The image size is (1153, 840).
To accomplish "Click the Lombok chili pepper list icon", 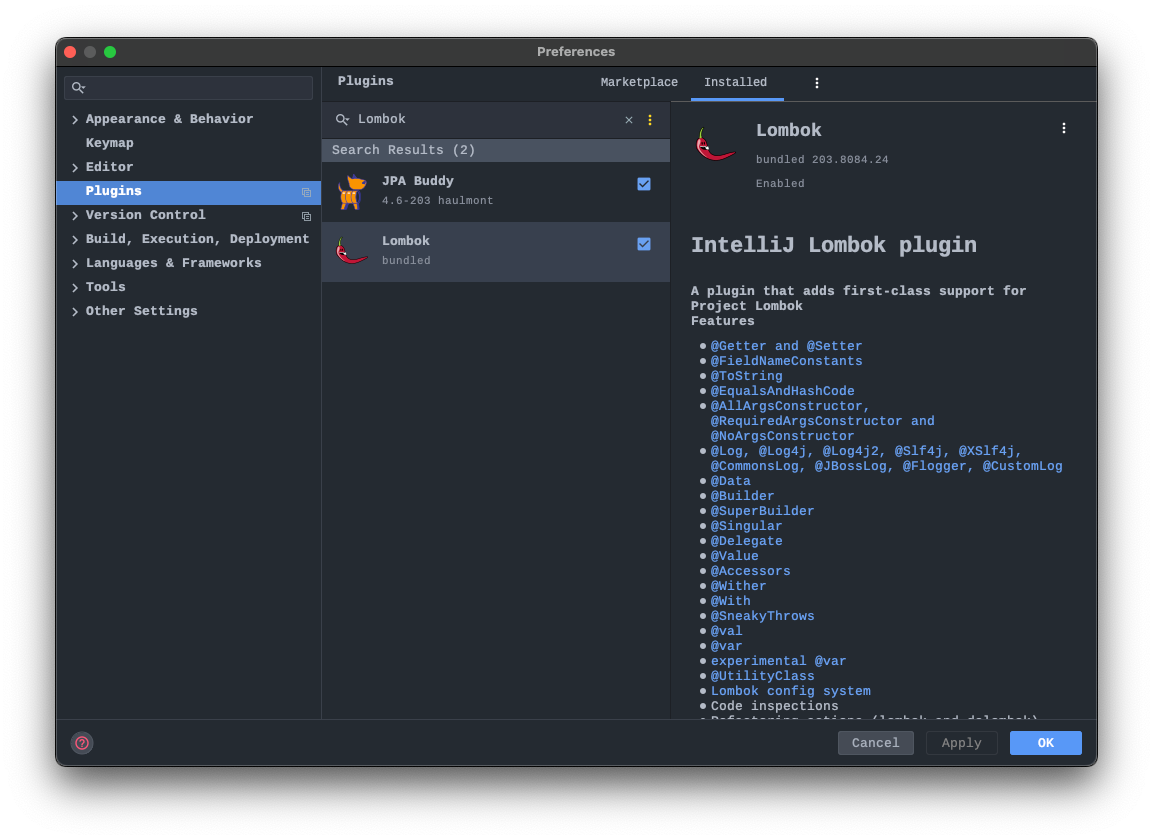I will [x=351, y=252].
